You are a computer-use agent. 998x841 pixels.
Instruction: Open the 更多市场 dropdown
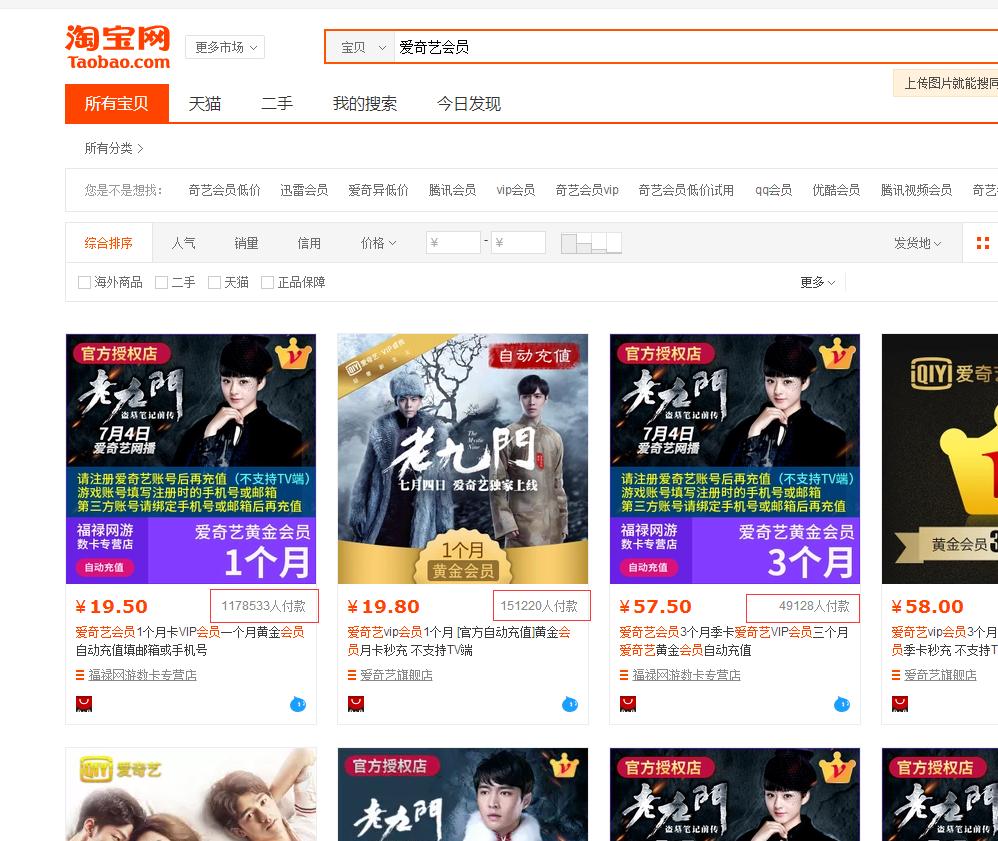coord(225,47)
